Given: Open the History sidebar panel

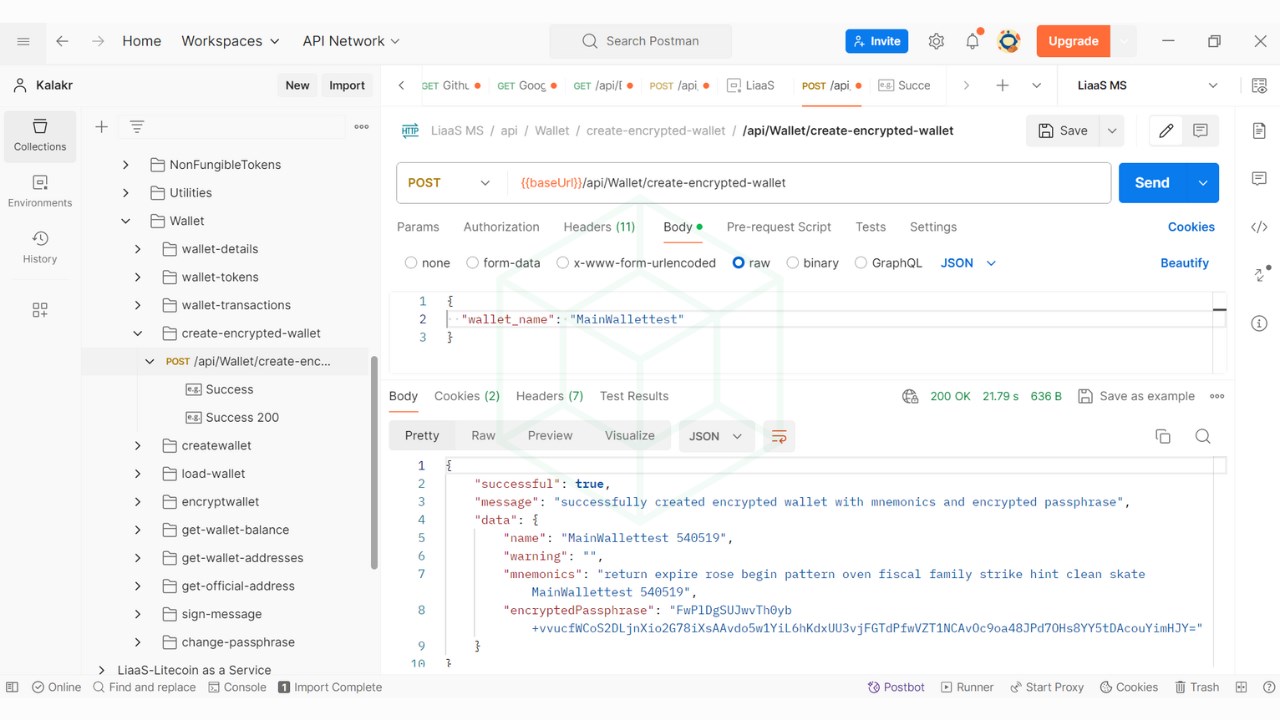Looking at the screenshot, I should pyautogui.click(x=40, y=248).
